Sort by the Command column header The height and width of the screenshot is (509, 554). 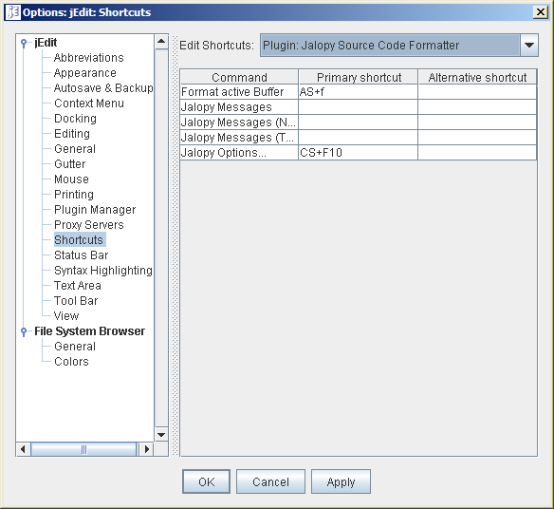[x=239, y=77]
